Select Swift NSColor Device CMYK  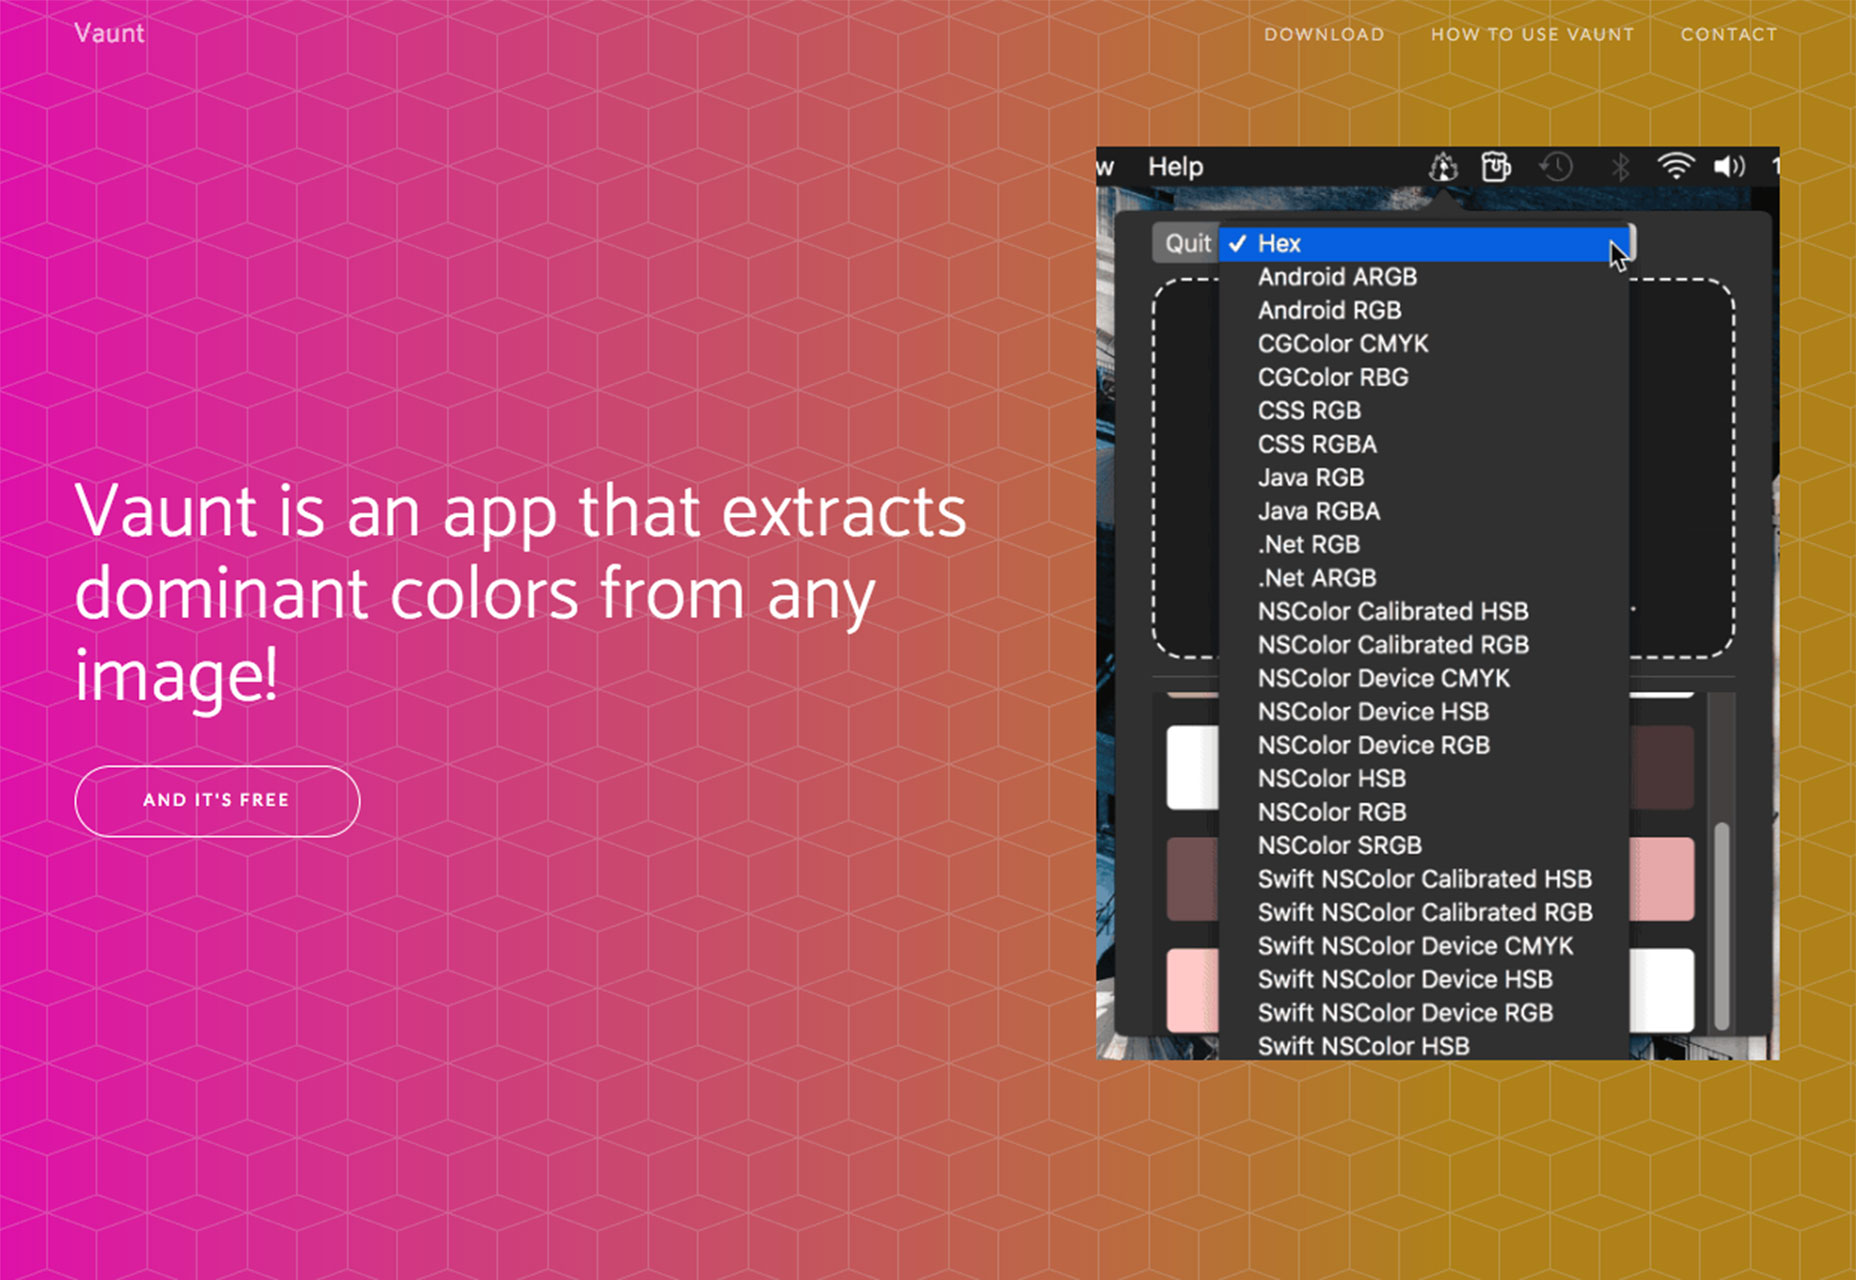1424,947
